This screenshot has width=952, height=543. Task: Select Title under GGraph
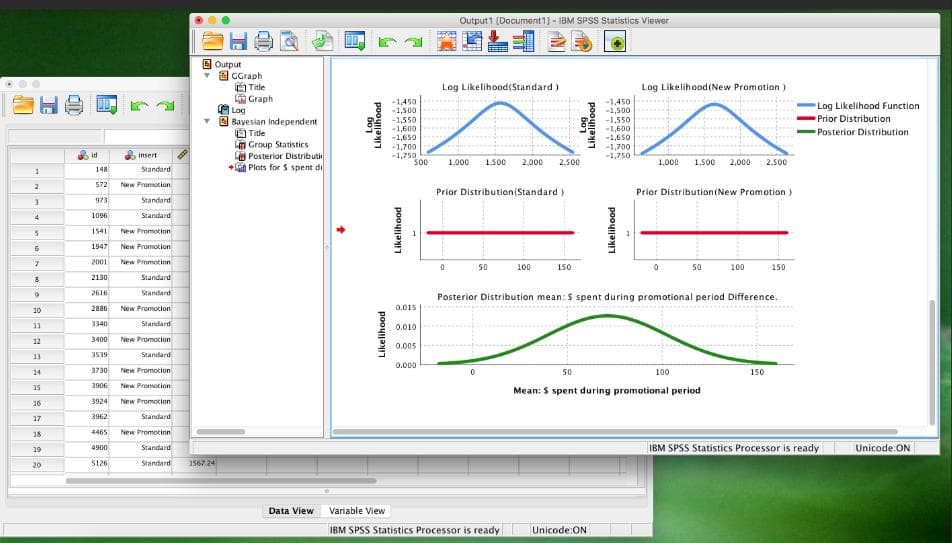(257, 87)
